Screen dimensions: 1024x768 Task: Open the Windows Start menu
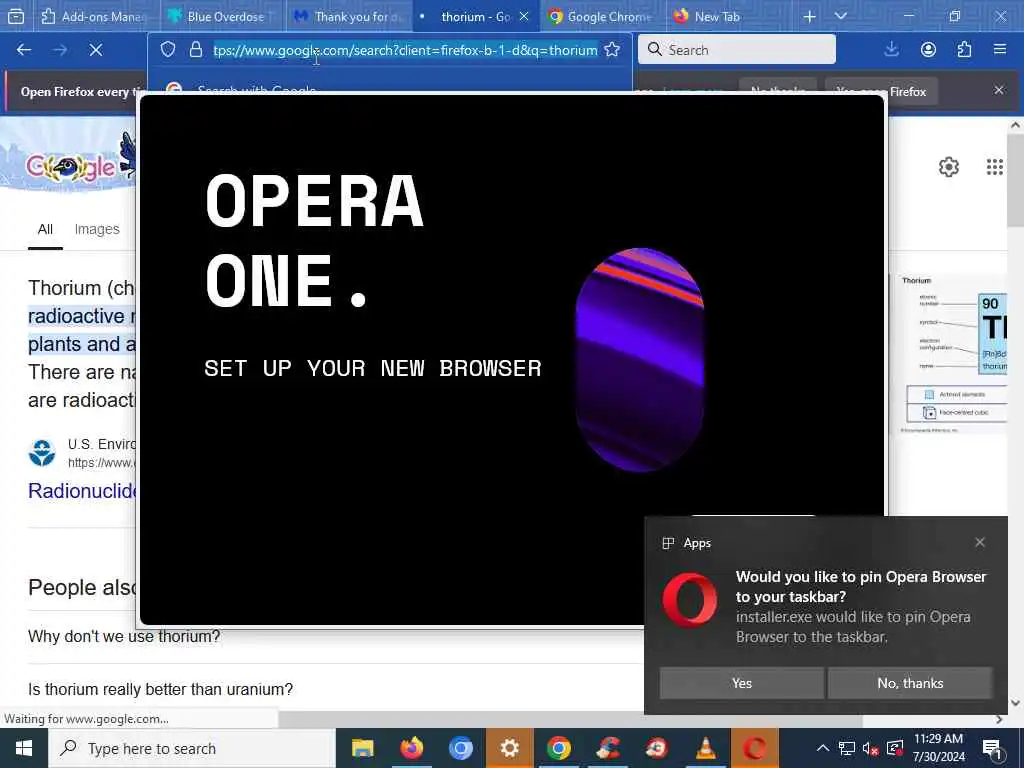24,748
